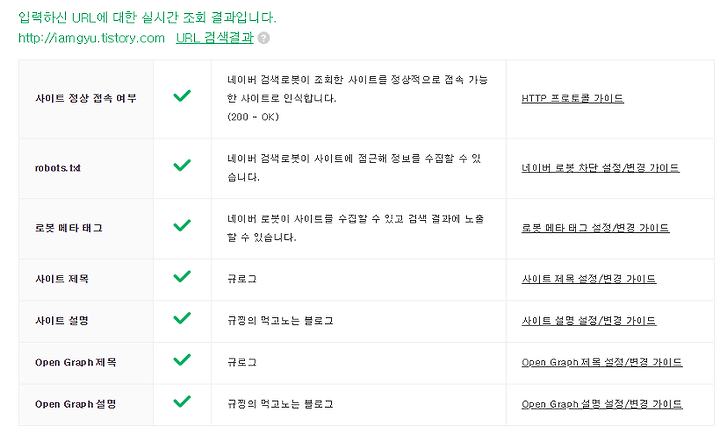720x433 pixels.
Task: Click green checkmark in robots.txt row
Action: coord(182,165)
